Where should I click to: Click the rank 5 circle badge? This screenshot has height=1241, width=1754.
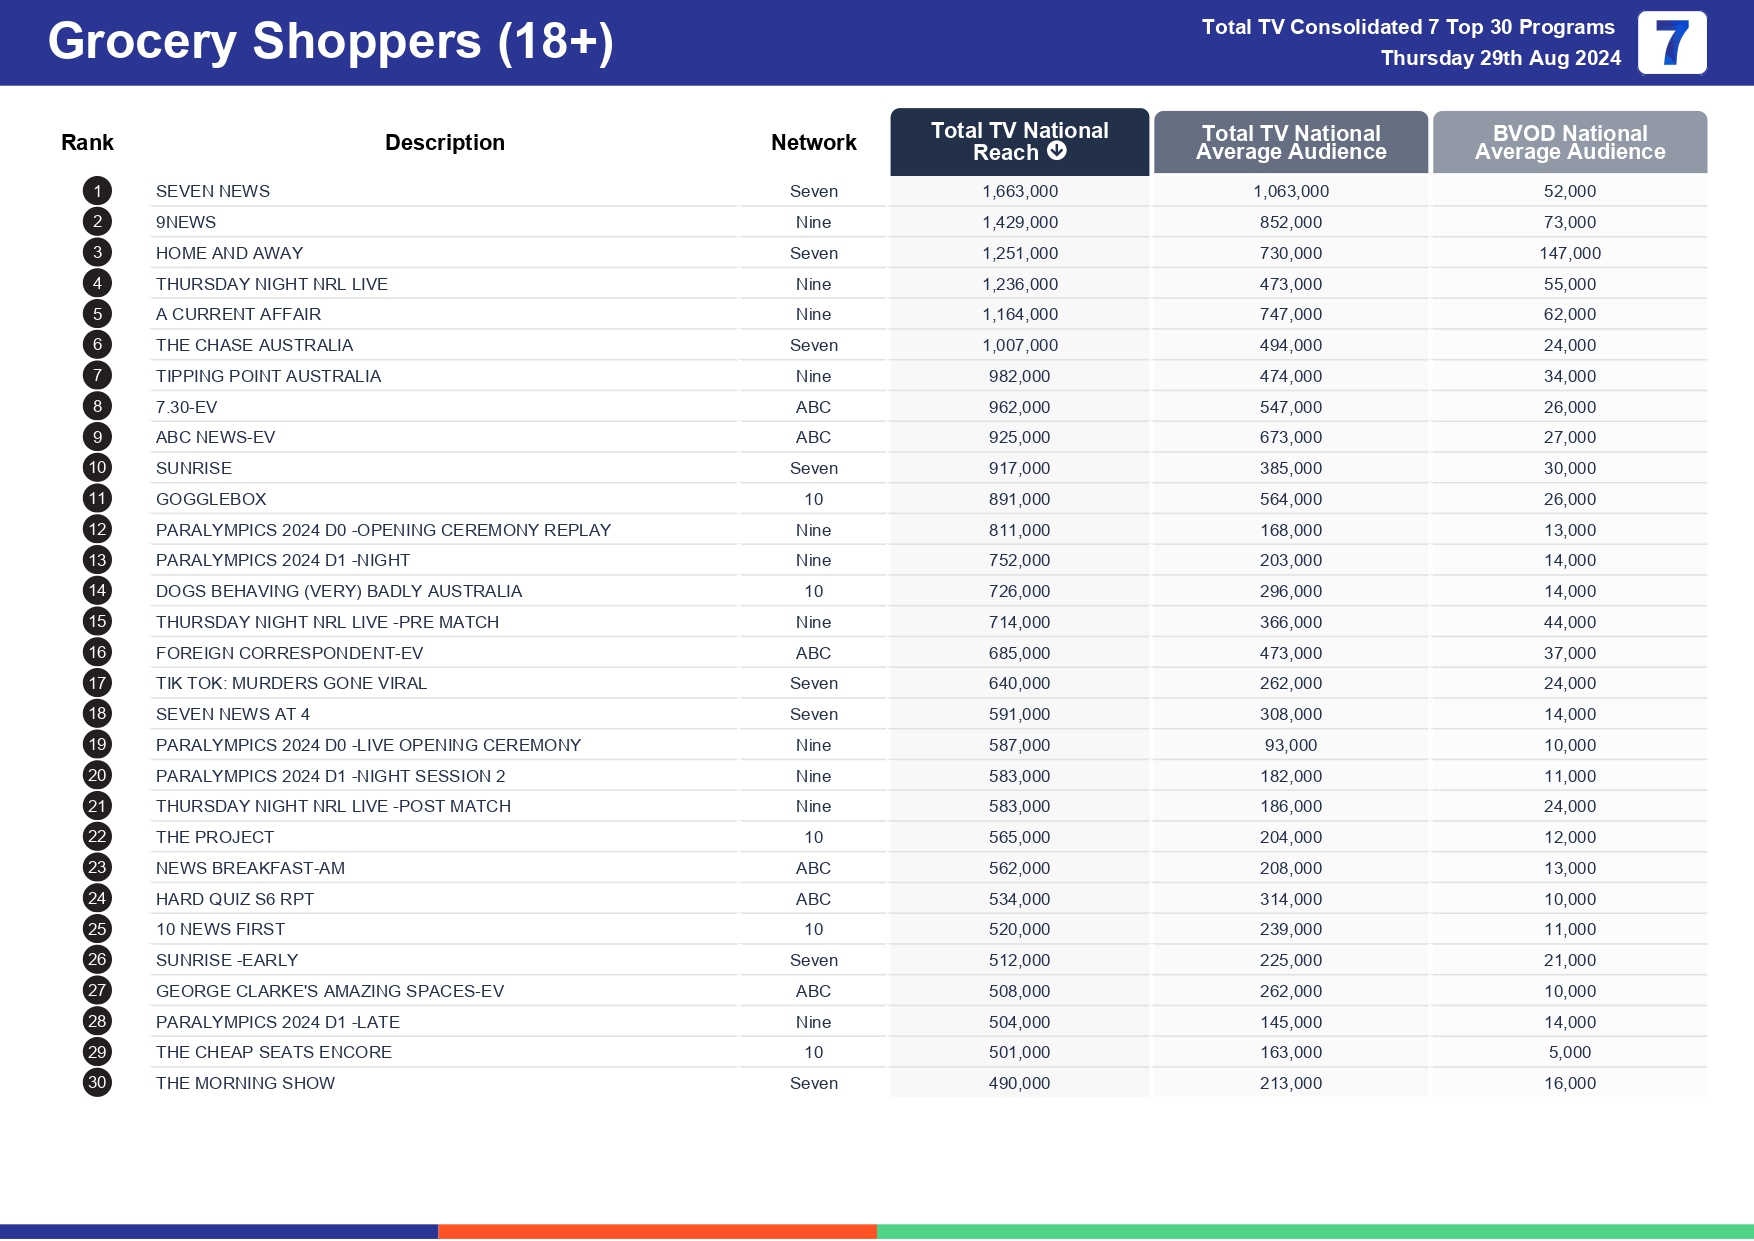click(x=97, y=314)
